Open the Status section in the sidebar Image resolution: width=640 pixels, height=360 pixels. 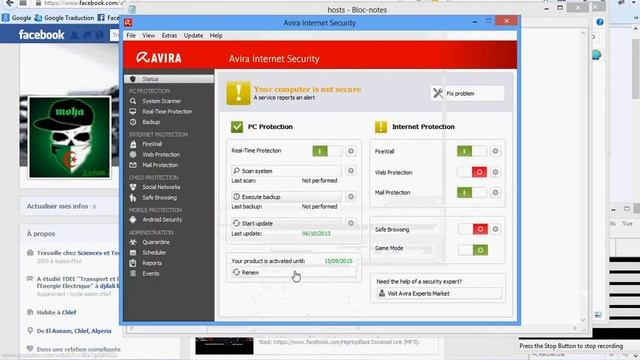click(169, 79)
